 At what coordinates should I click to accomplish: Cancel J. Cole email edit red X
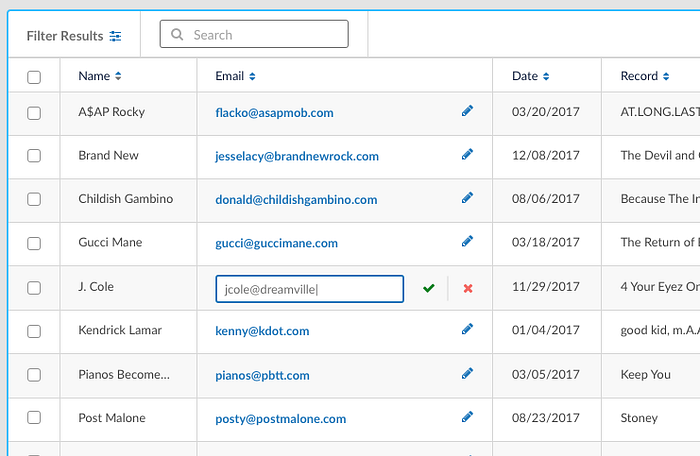point(468,289)
